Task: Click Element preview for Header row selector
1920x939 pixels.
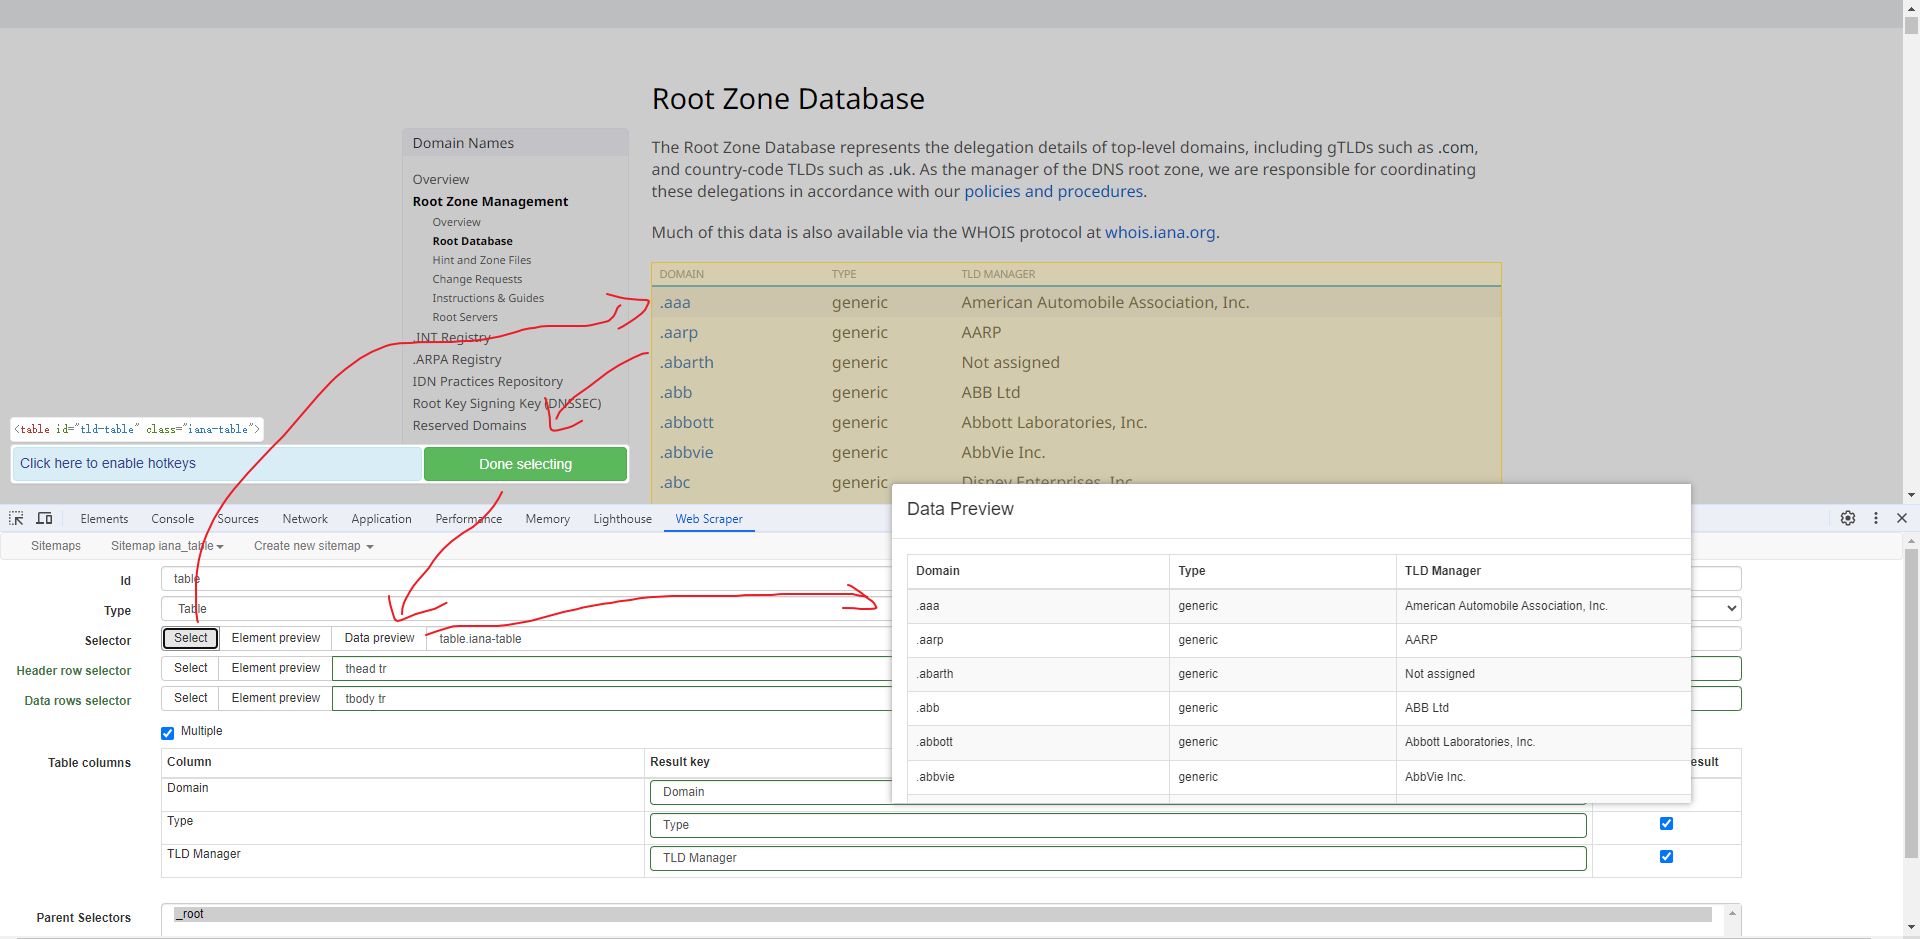Action: coord(276,668)
